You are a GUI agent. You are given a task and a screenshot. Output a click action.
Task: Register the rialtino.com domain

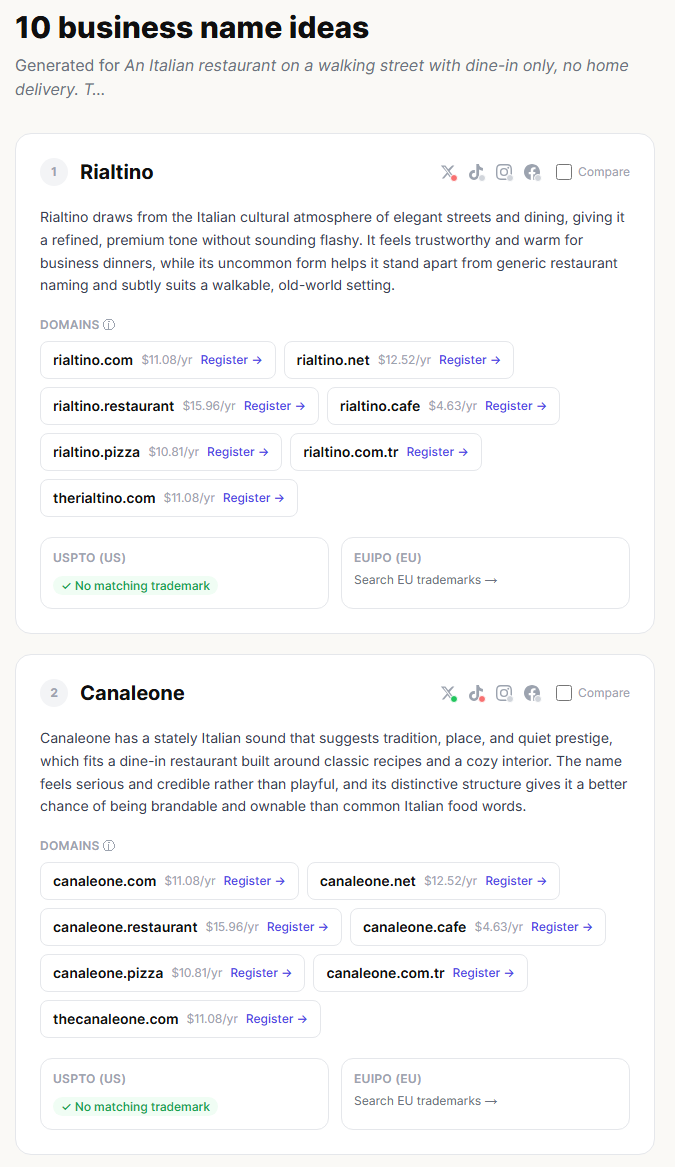pyautogui.click(x=231, y=360)
